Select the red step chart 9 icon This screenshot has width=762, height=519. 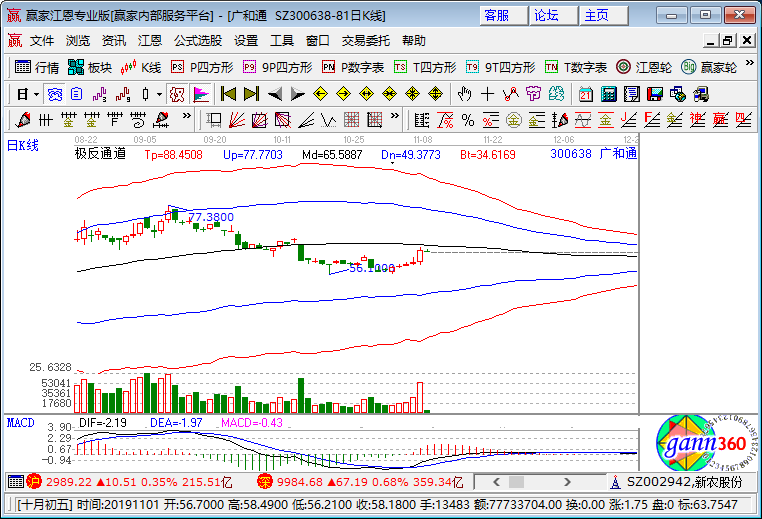pyautogui.click(x=123, y=94)
